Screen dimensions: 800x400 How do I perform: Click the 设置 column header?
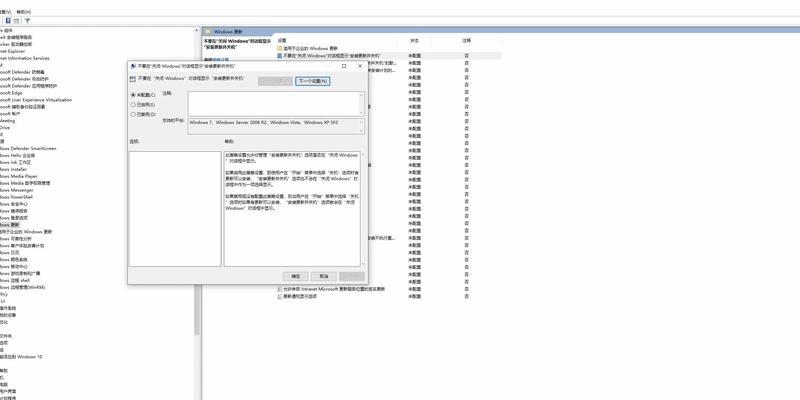coord(282,40)
